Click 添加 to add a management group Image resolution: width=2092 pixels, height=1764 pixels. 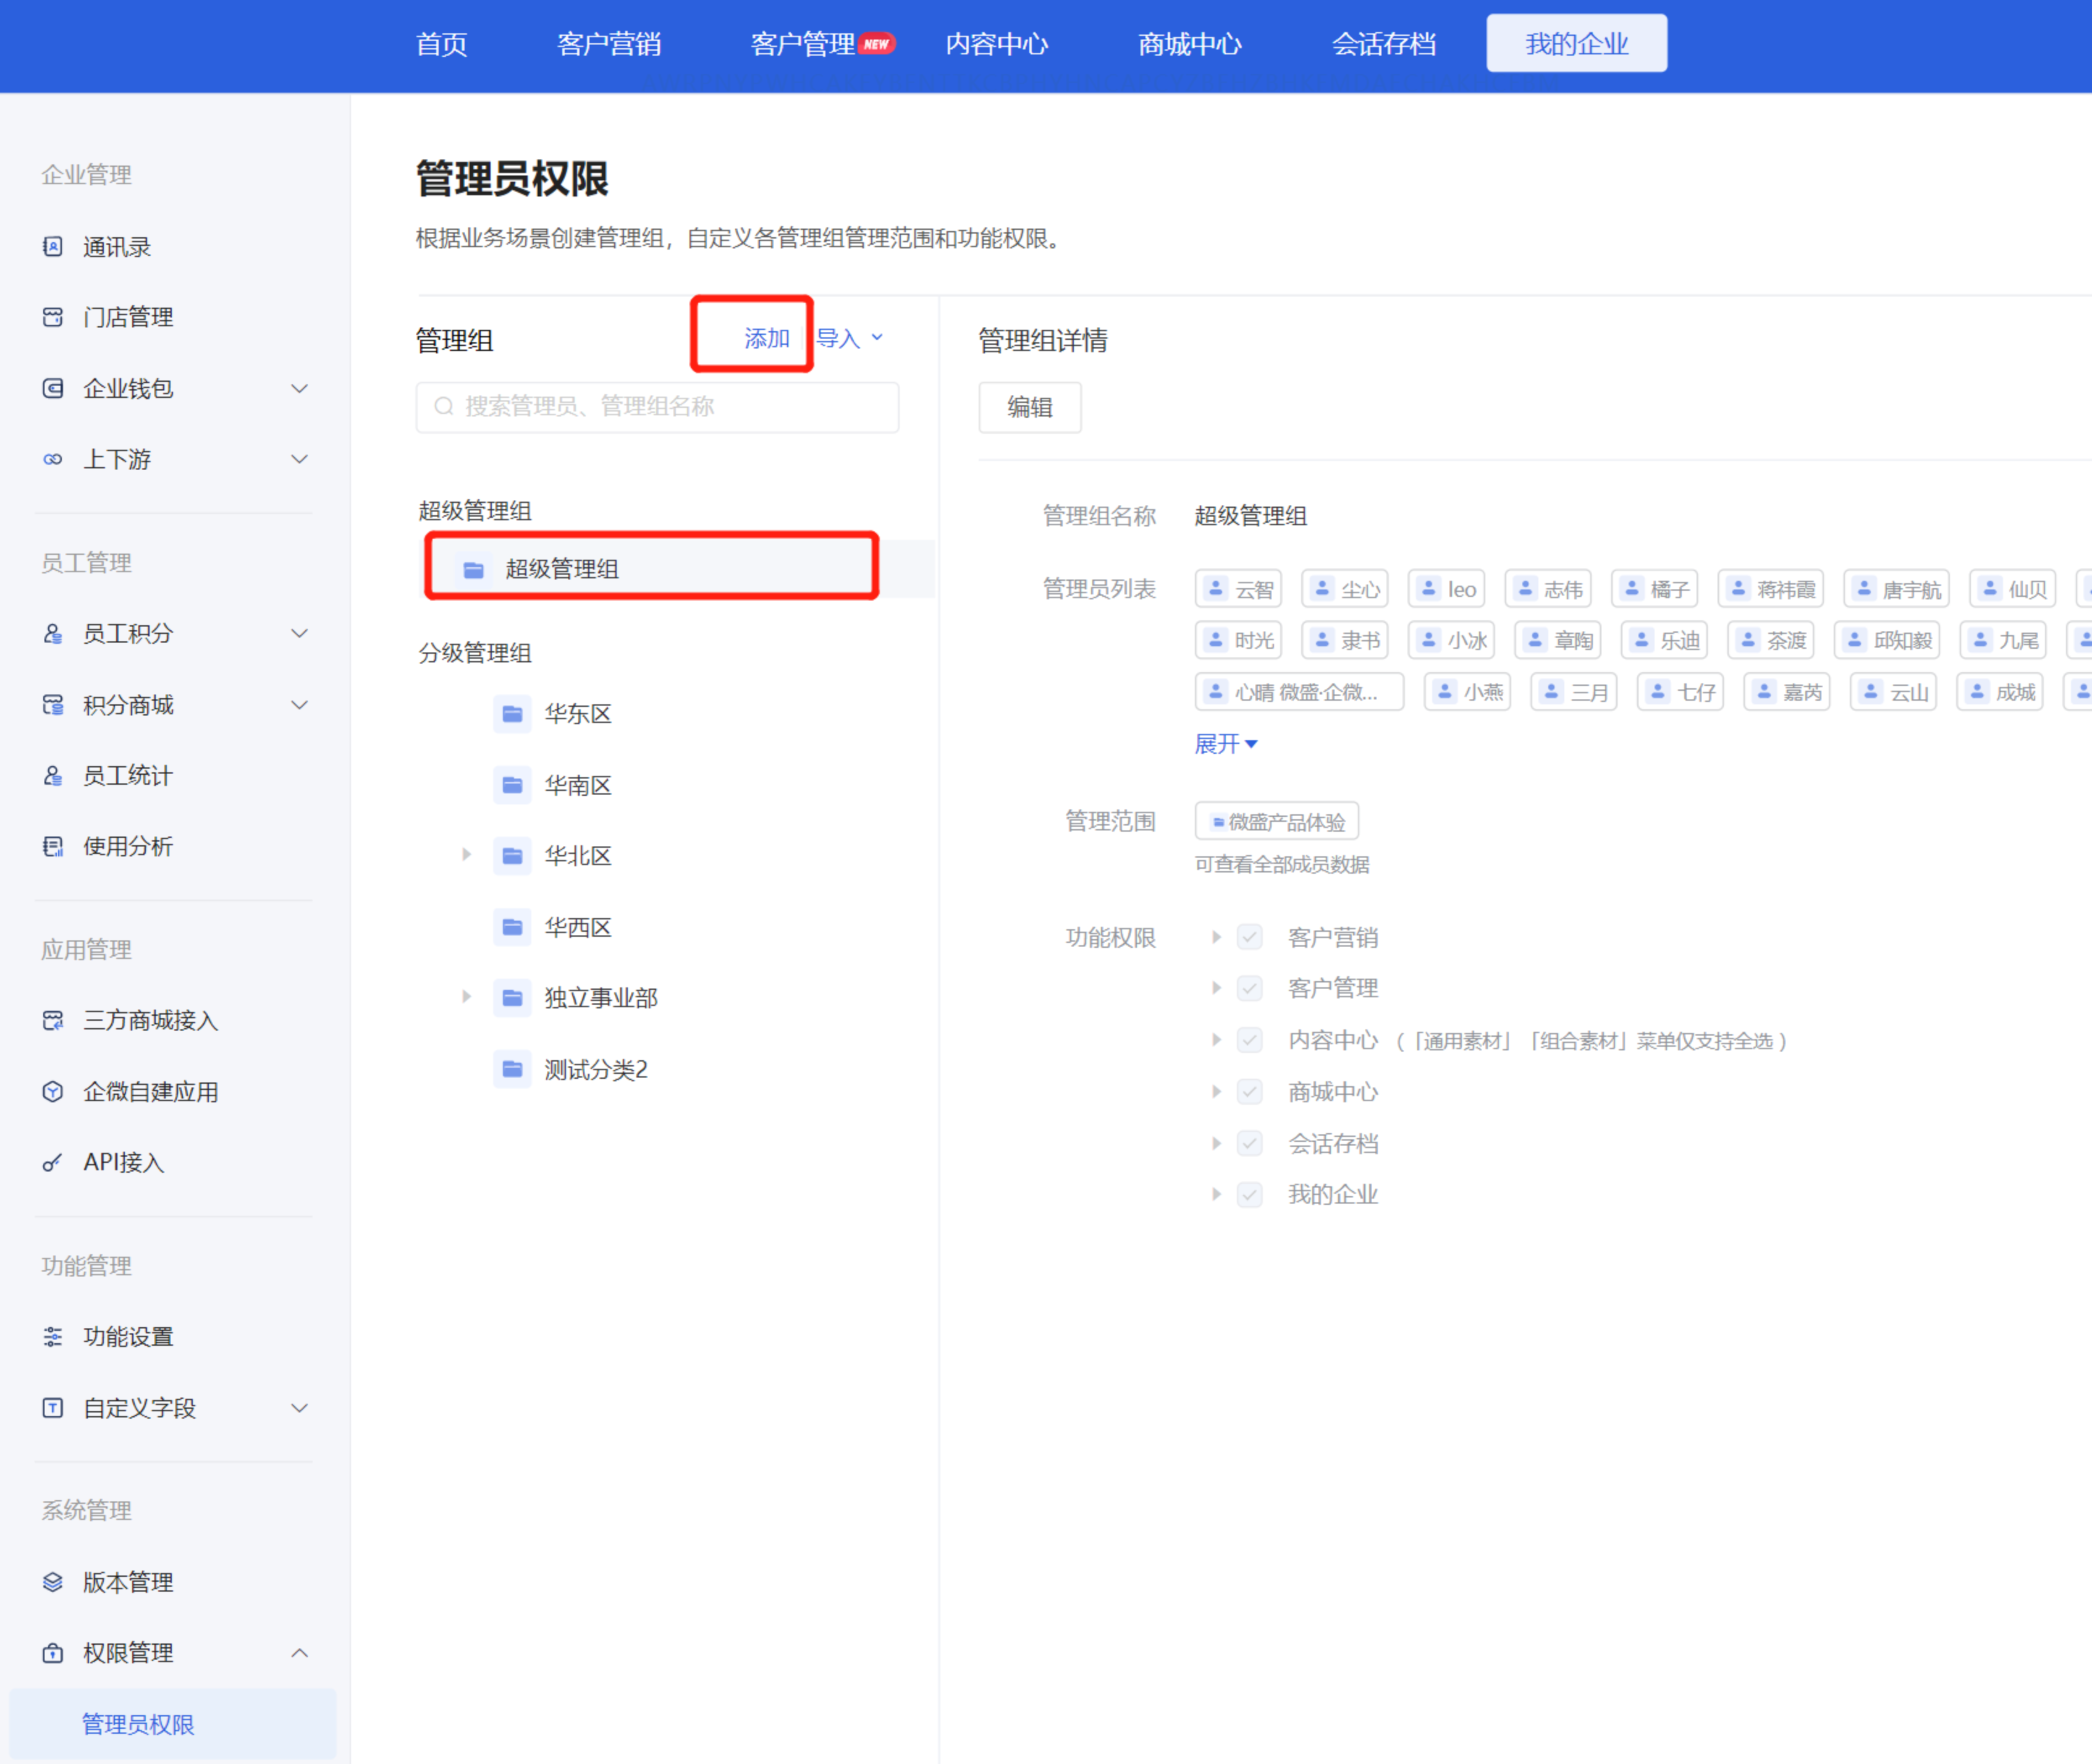(767, 338)
